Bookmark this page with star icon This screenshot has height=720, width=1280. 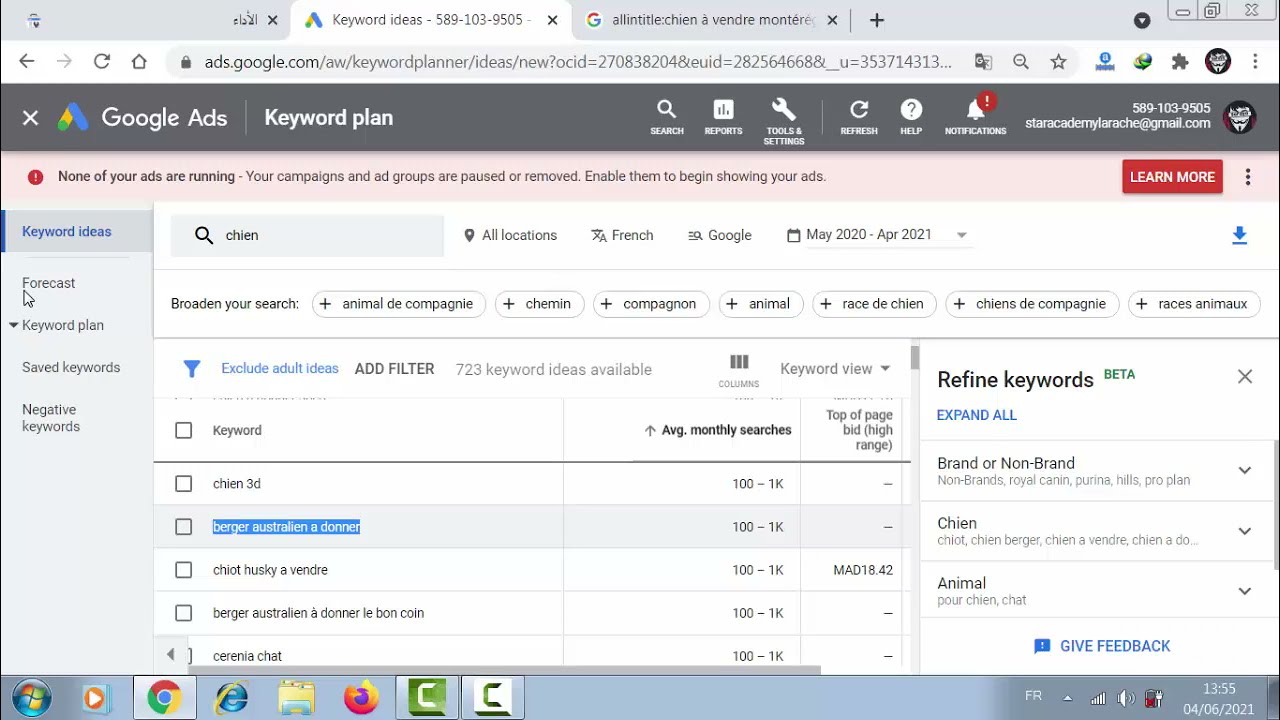tap(1058, 62)
